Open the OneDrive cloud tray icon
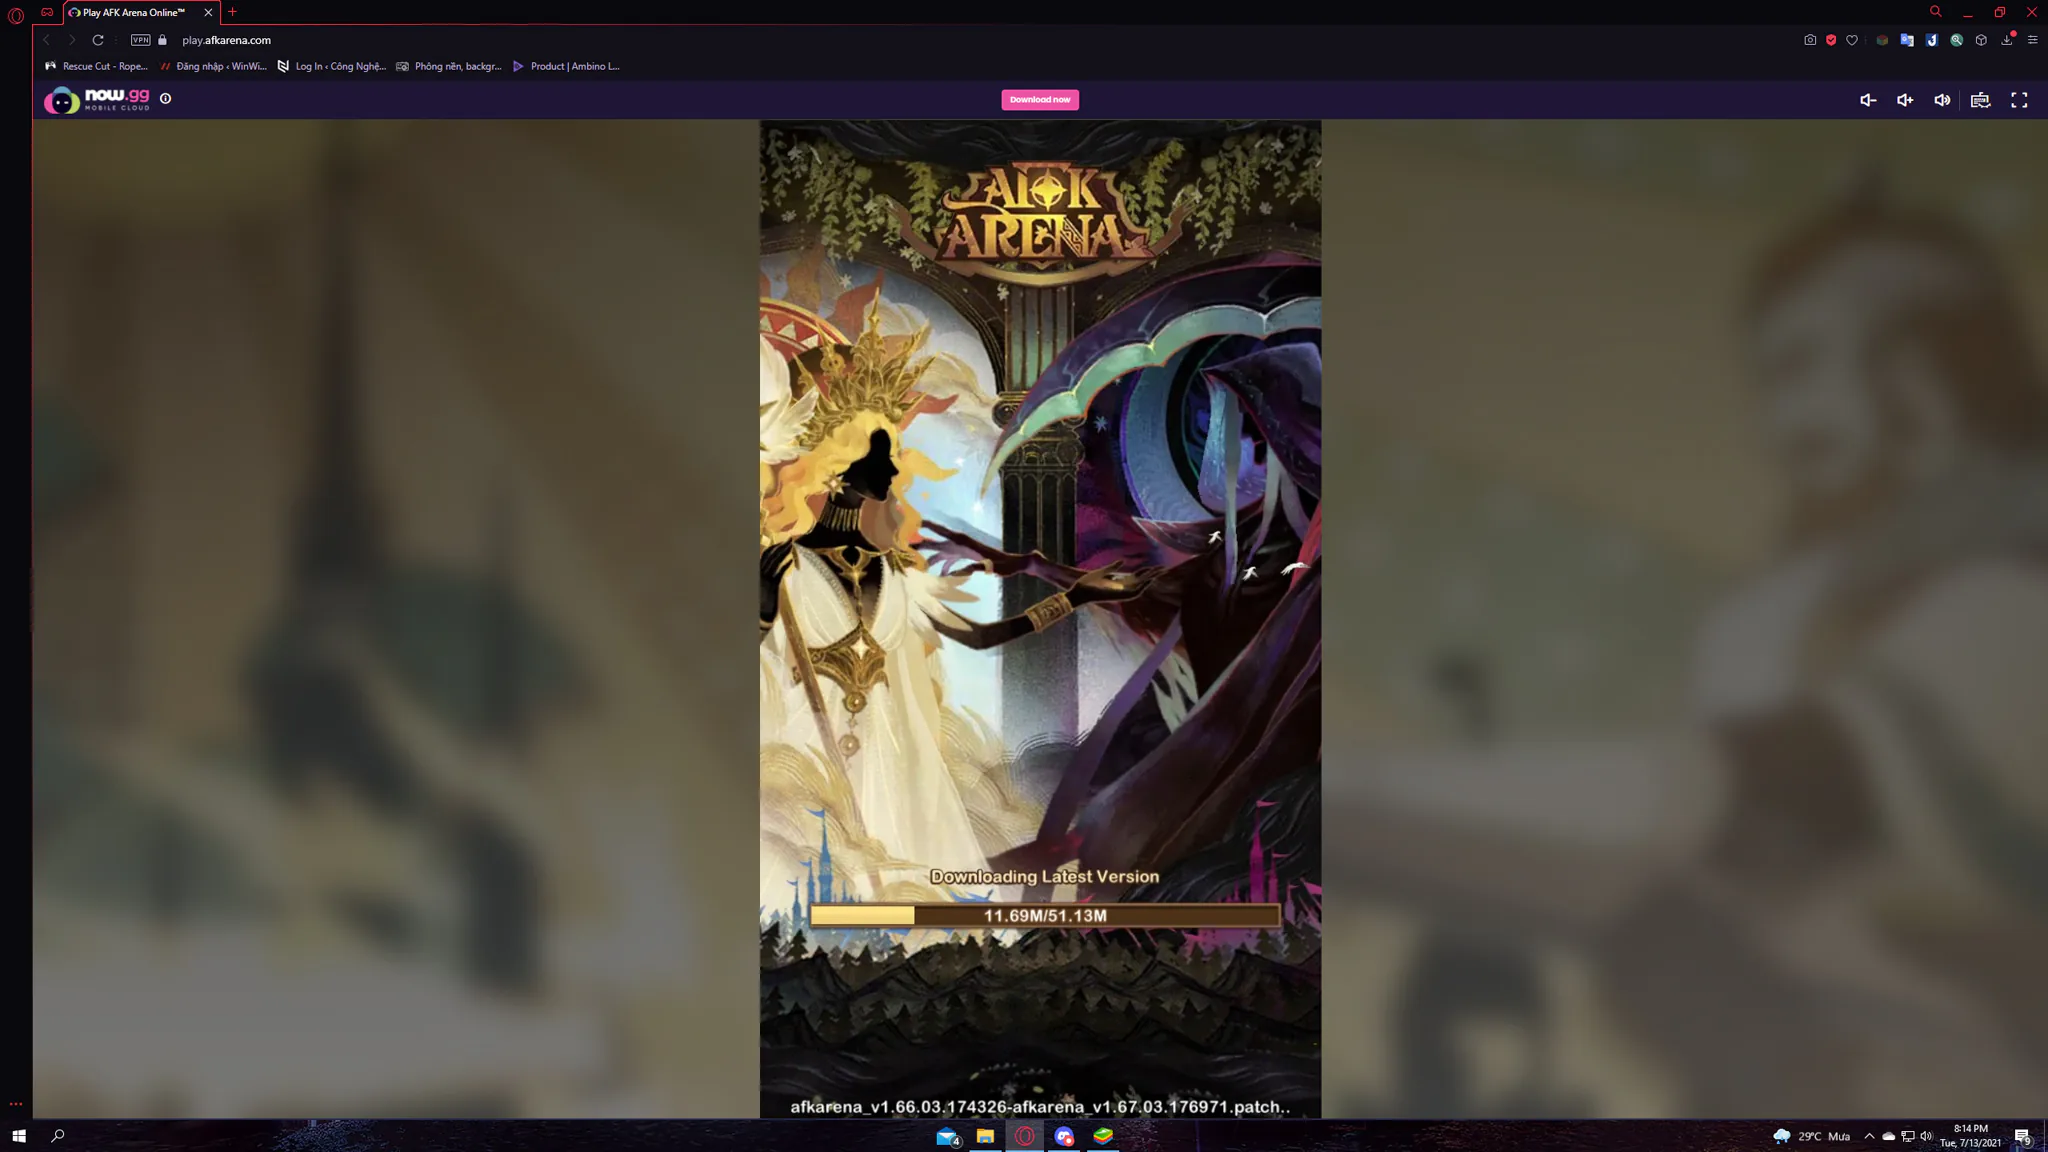 click(1888, 1136)
